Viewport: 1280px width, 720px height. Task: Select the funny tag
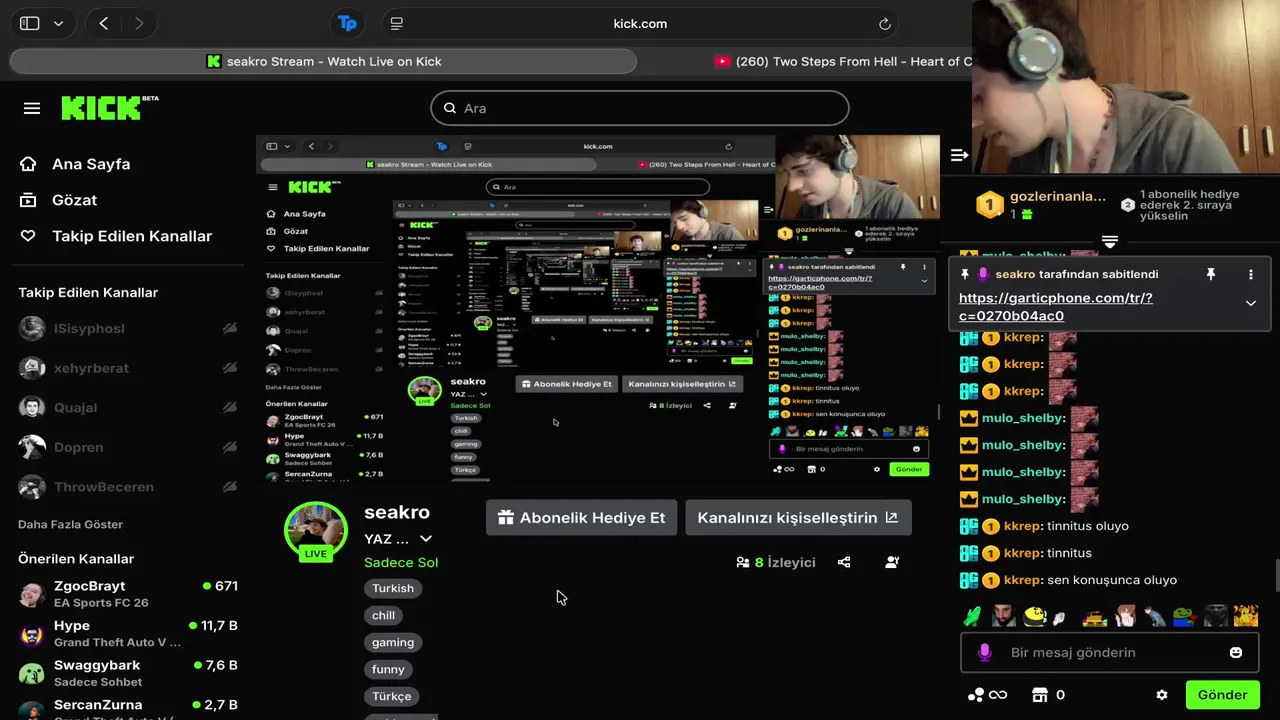click(388, 669)
